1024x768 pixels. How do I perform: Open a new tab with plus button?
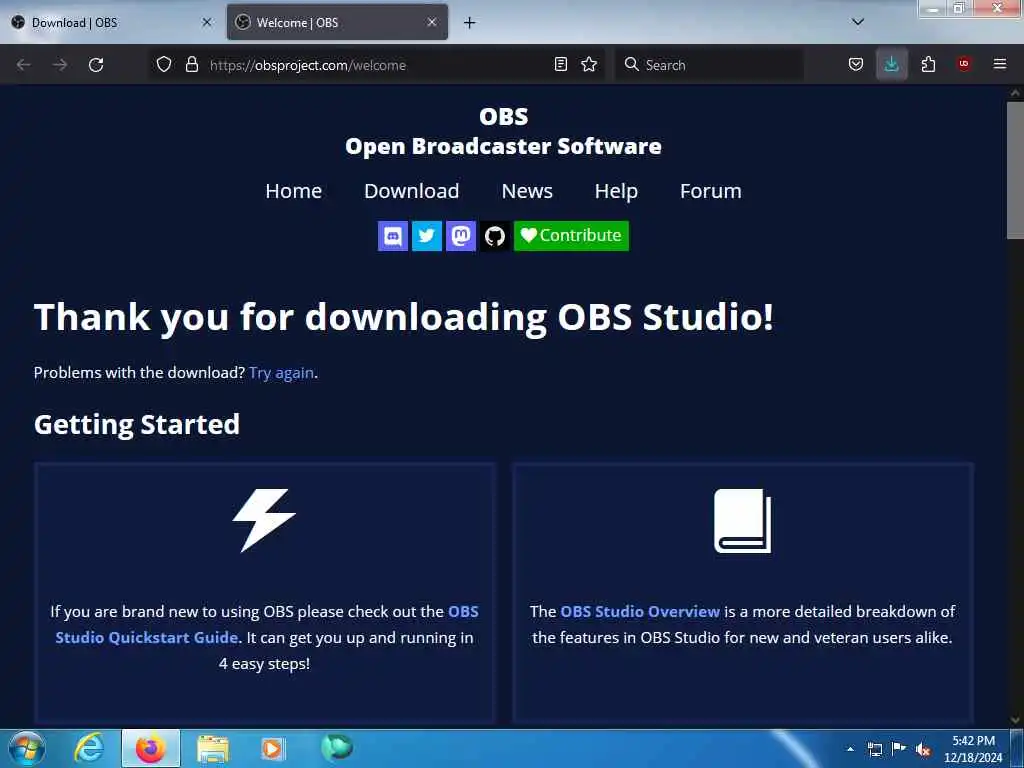469,23
